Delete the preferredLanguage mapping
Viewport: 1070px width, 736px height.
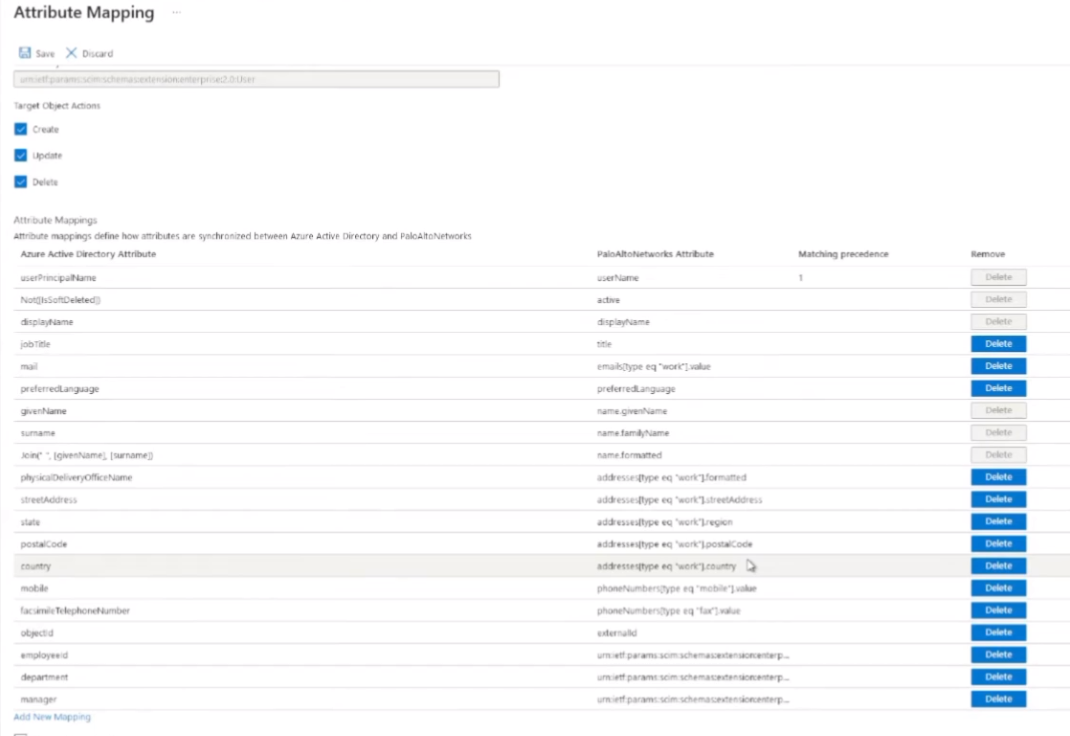(x=998, y=388)
